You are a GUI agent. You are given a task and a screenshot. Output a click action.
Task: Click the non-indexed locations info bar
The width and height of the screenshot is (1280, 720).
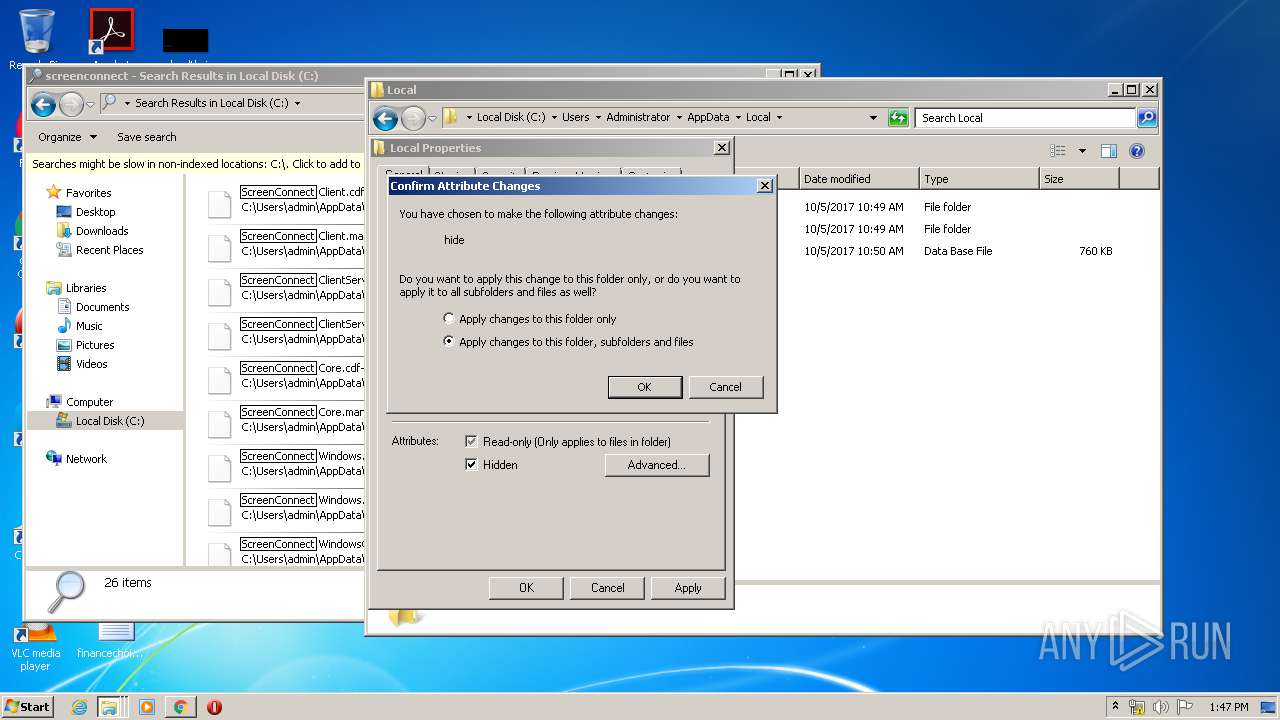(196, 164)
